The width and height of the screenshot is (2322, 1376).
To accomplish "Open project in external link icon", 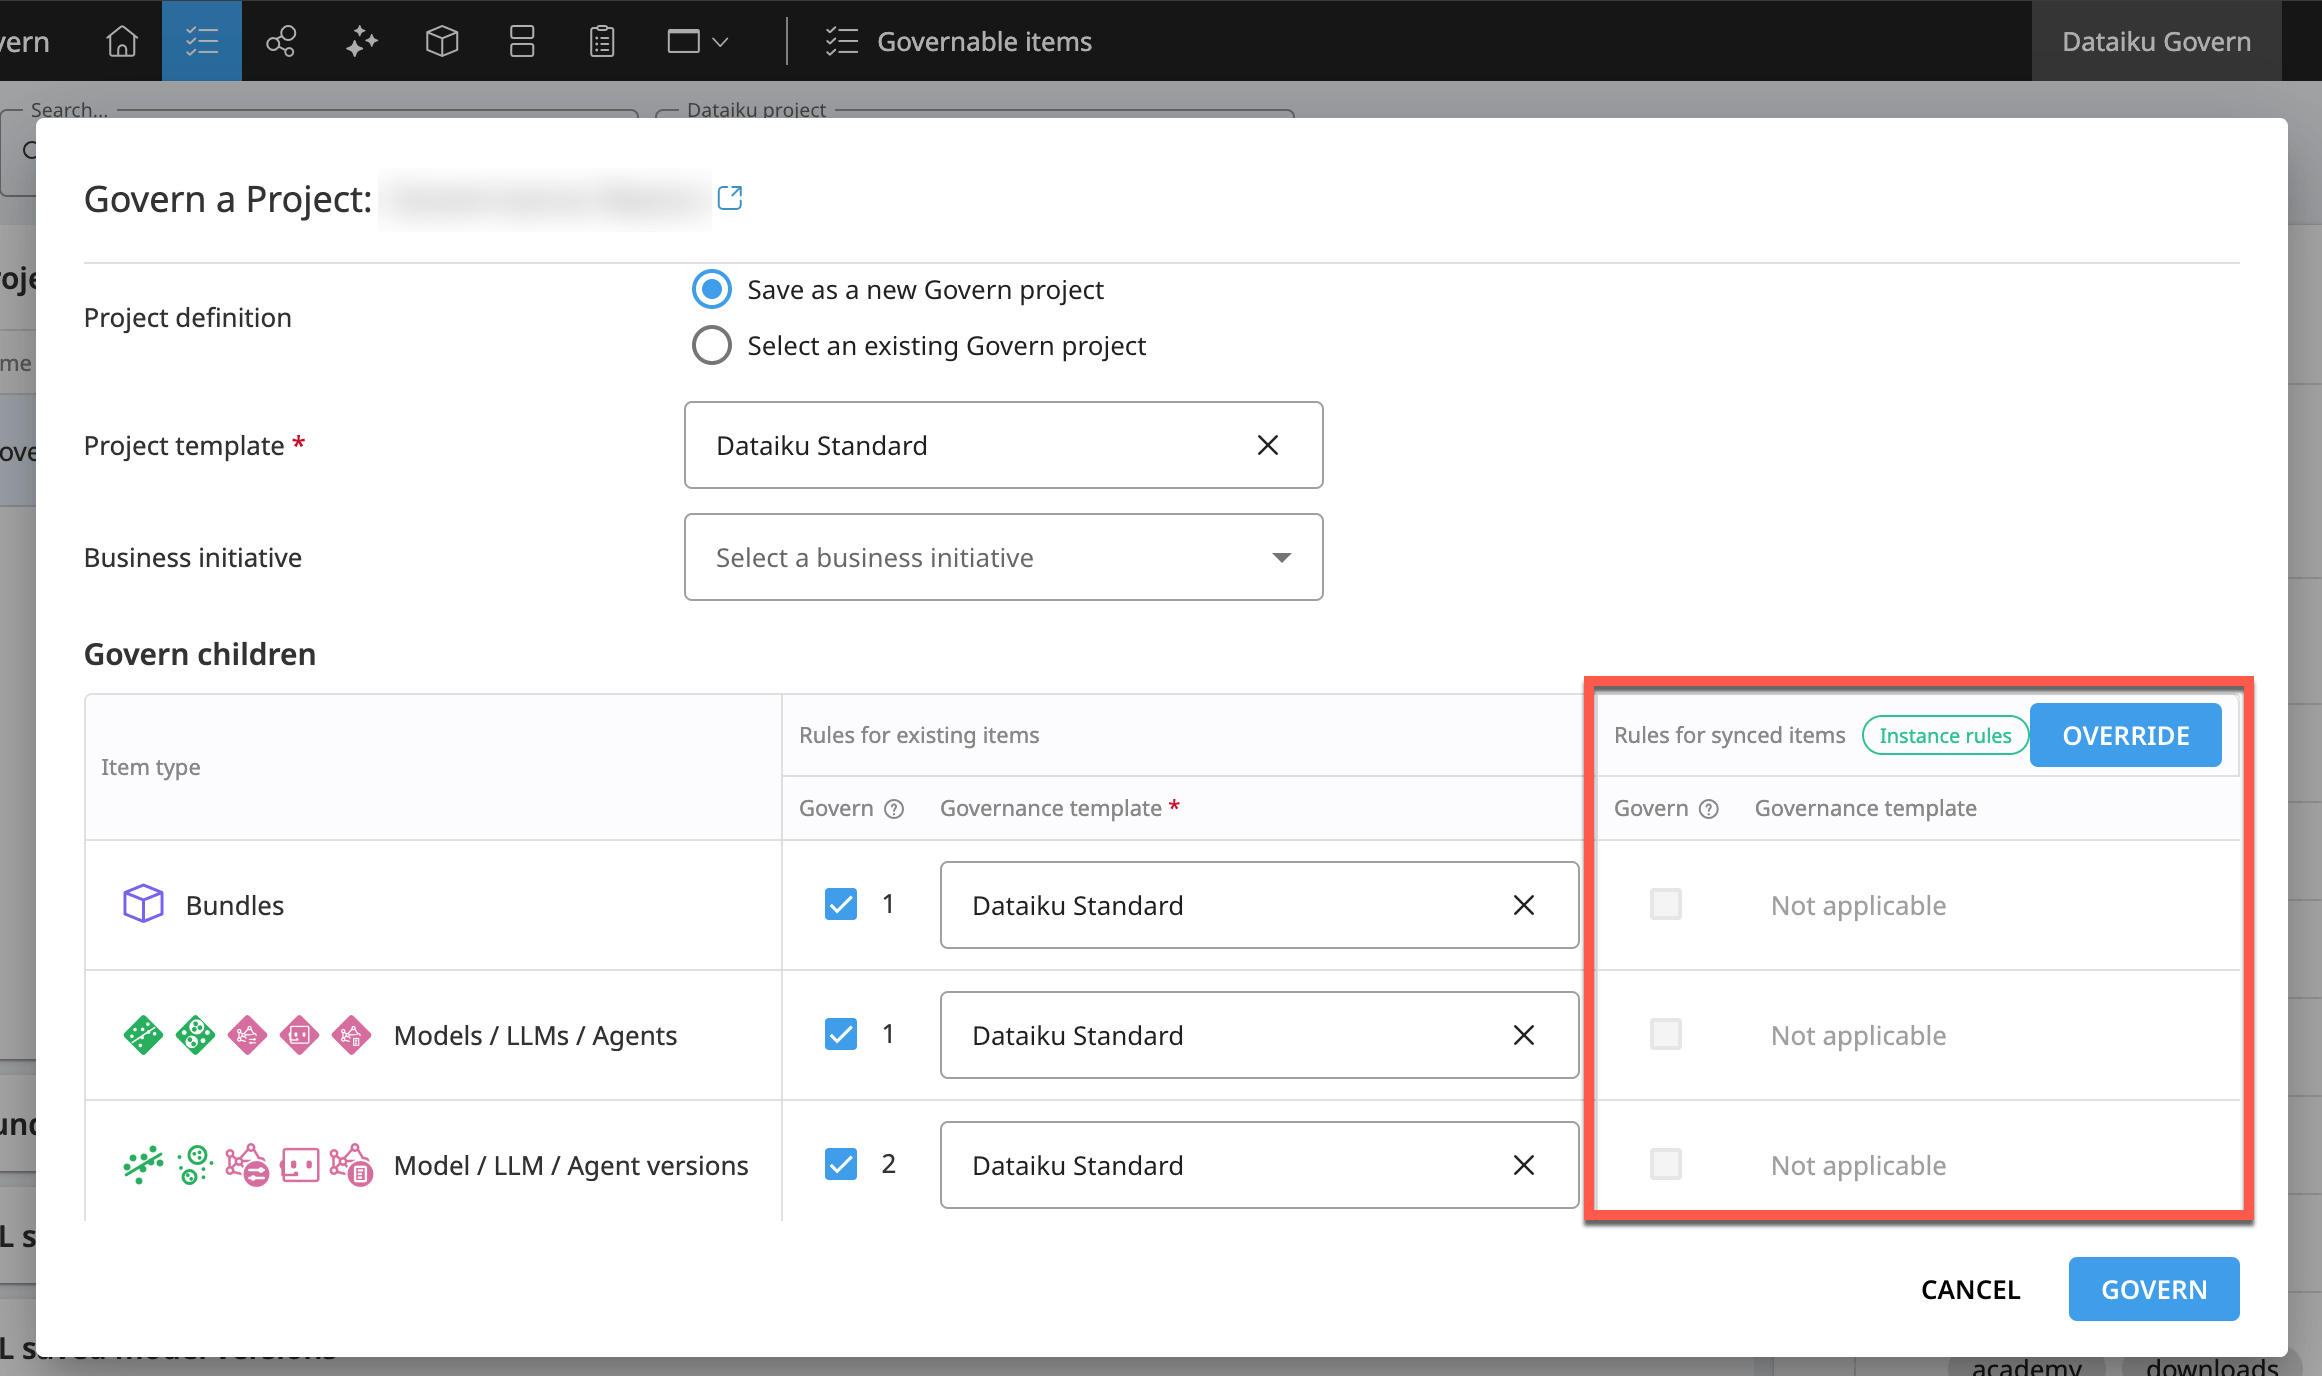I will [730, 198].
